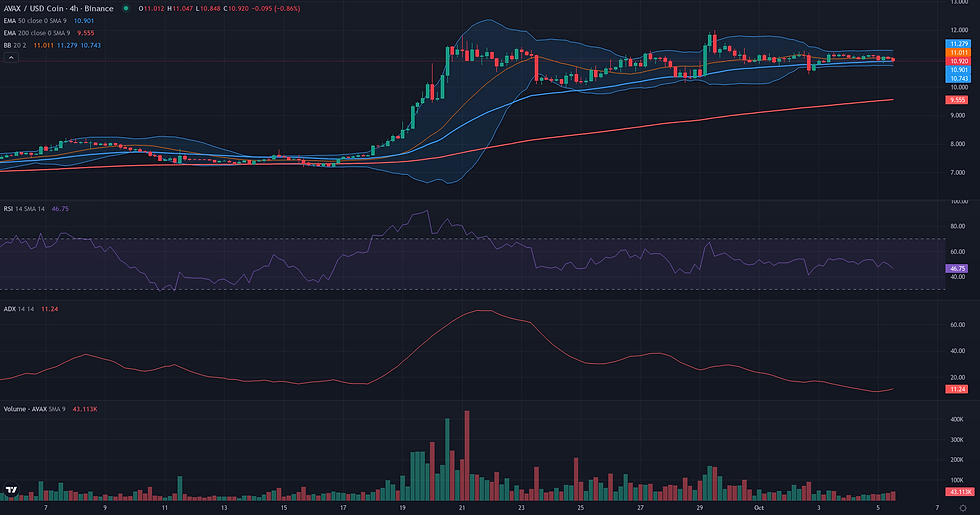The width and height of the screenshot is (980, 515).
Task: Click the EMA 200 value 9.555 in legend
Action: (x=86, y=33)
